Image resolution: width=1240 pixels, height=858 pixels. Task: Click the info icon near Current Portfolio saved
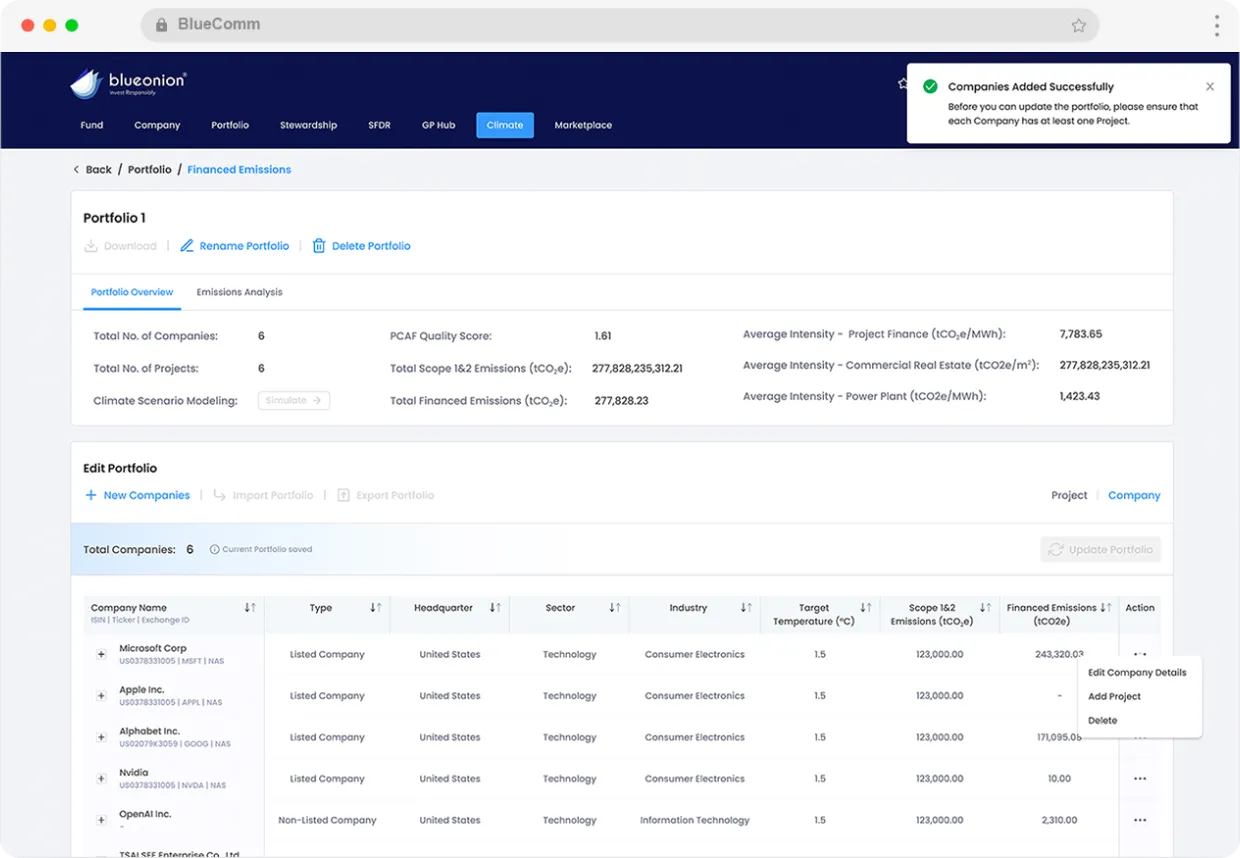click(x=214, y=549)
